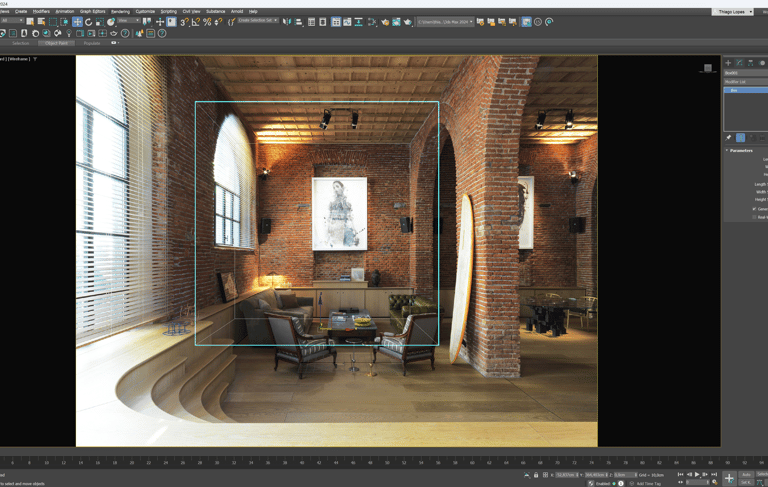This screenshot has height=487, width=768.
Task: Open the Hierarchy panel icon
Action: point(751,63)
